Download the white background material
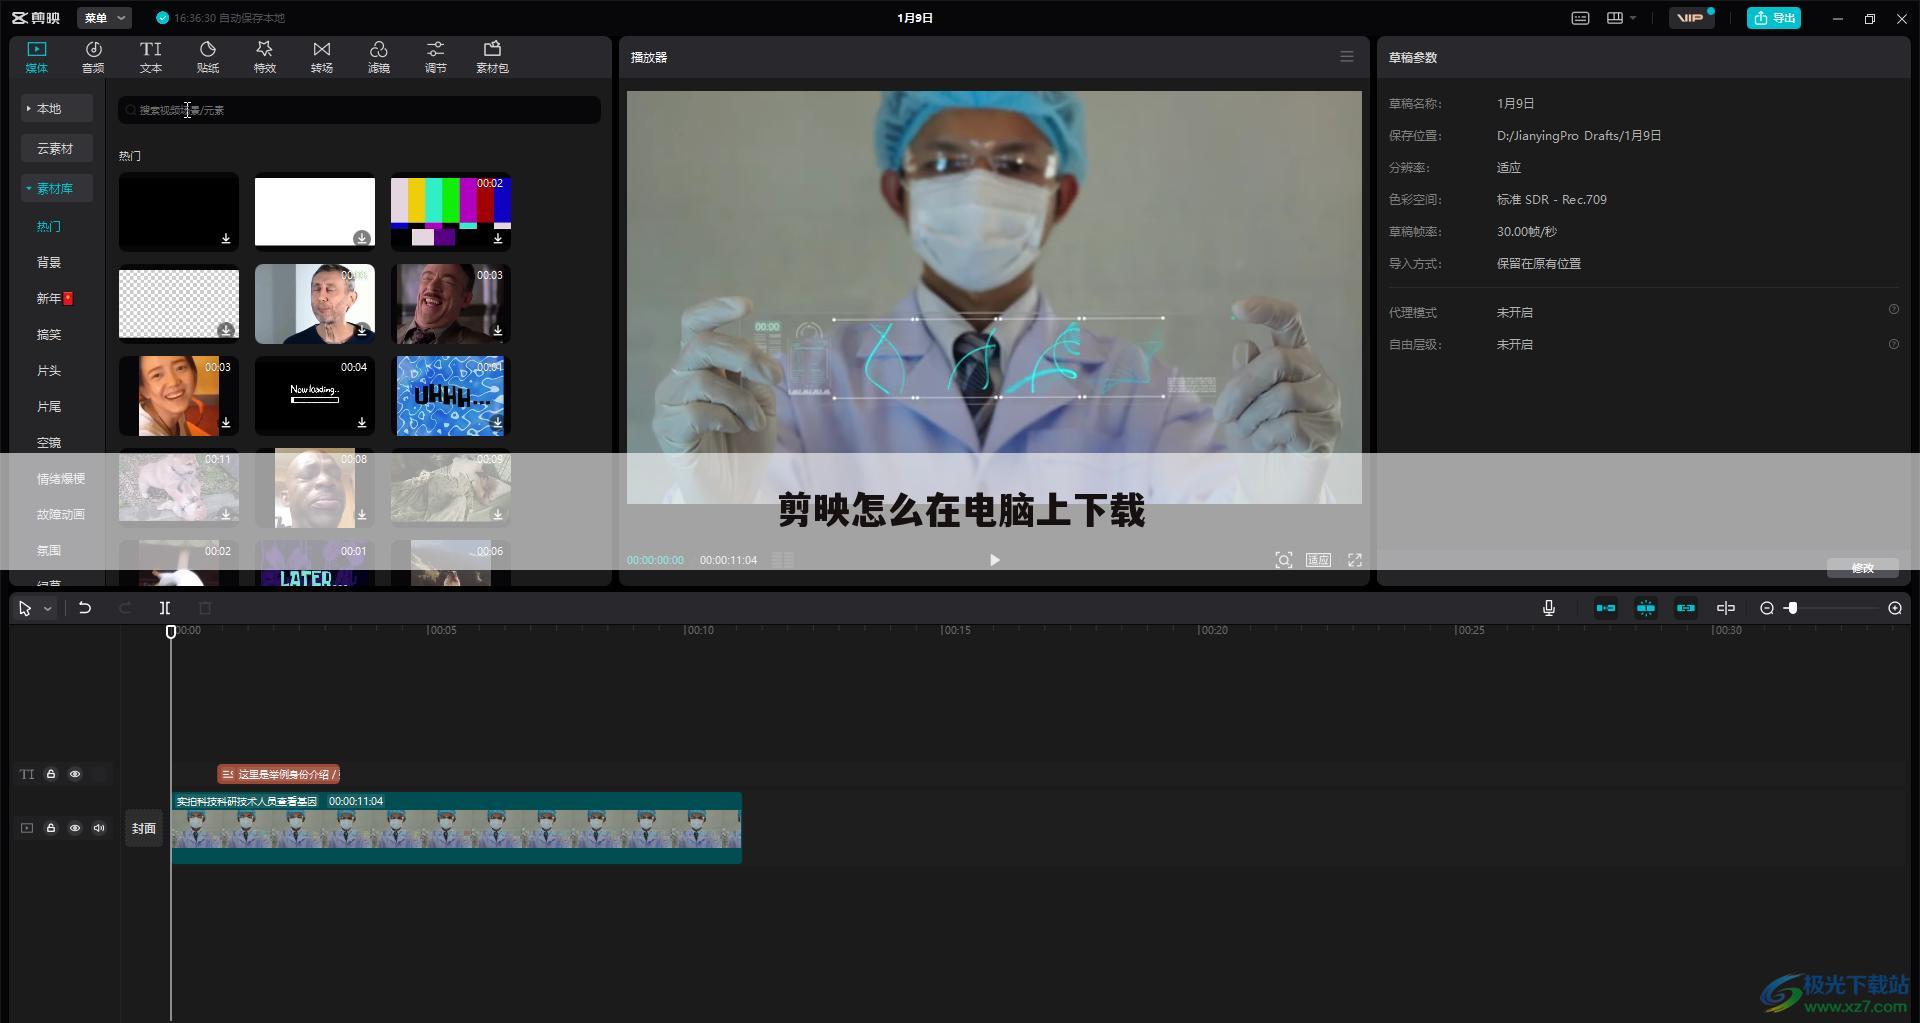Image resolution: width=1920 pixels, height=1023 pixels. point(362,238)
